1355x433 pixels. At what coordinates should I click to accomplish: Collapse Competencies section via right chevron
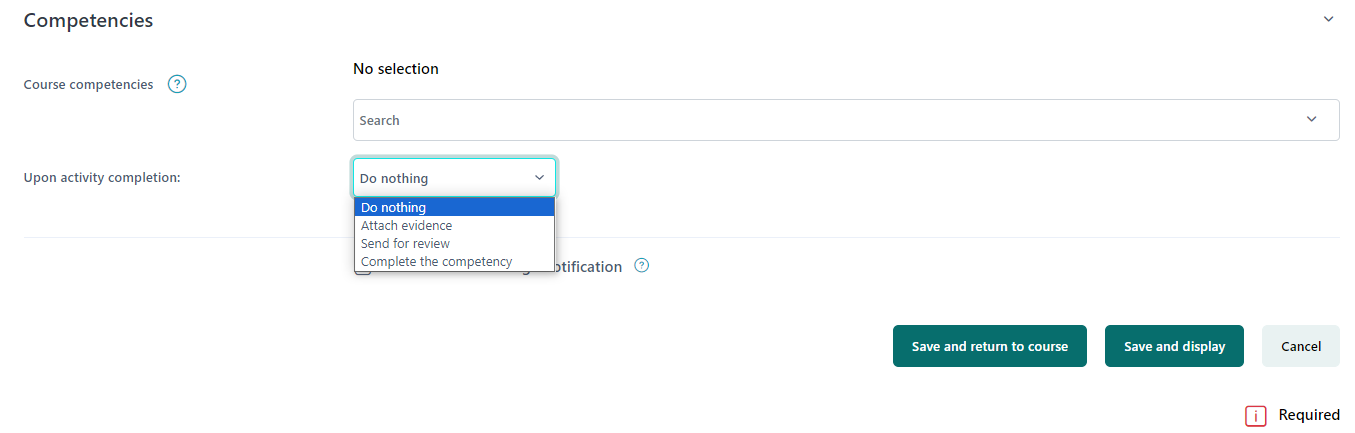[1328, 19]
